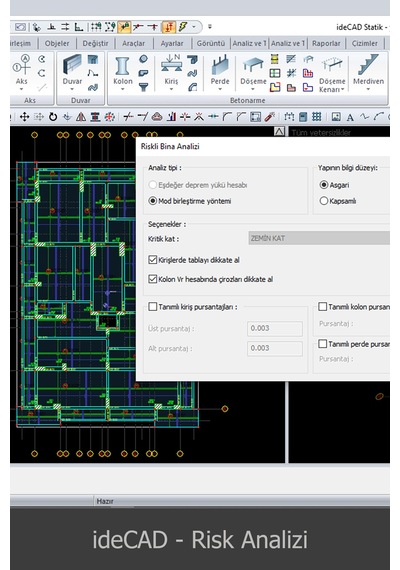
Task: Select the Döşeme (slab) tool icon
Action: point(253,65)
